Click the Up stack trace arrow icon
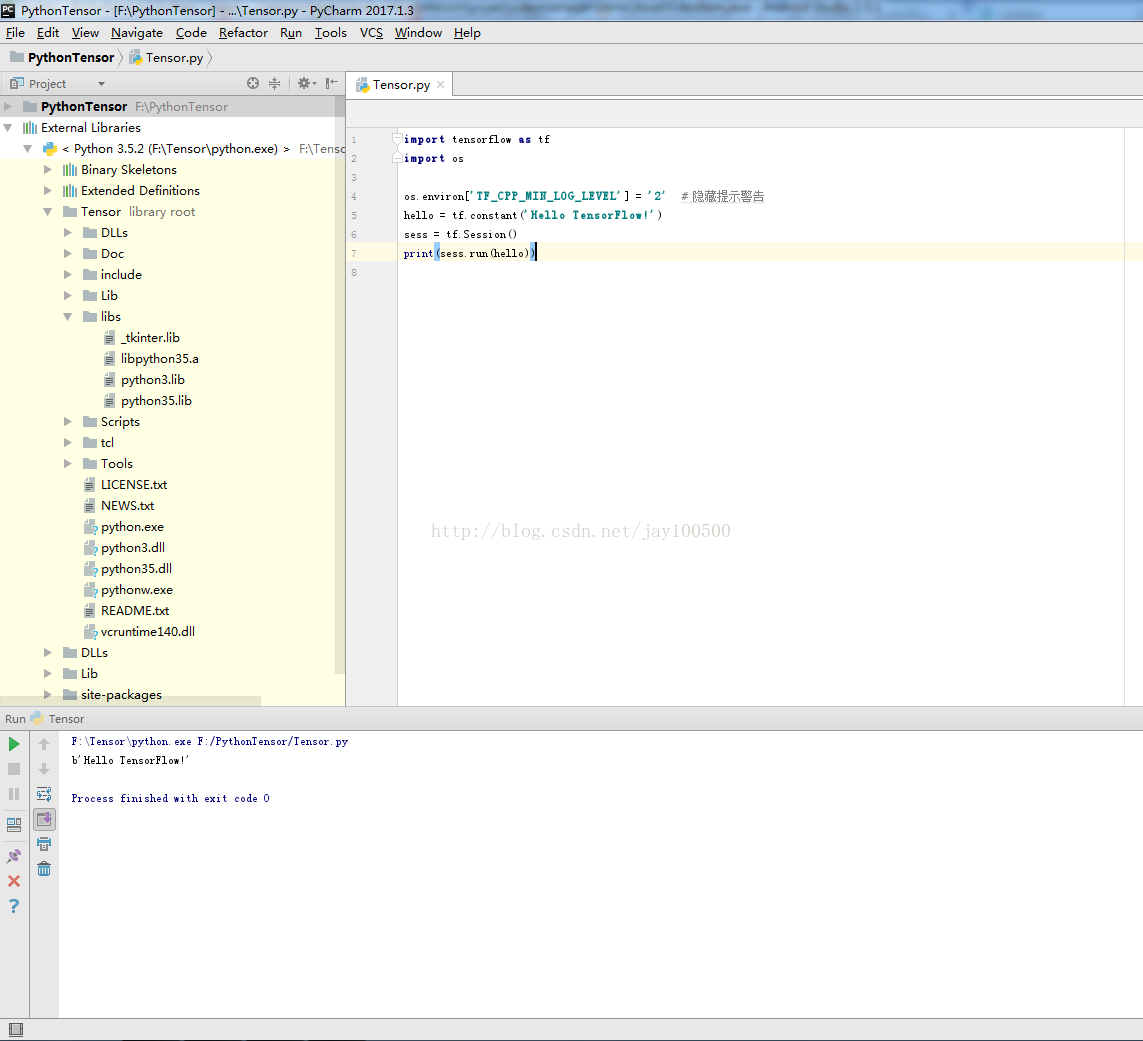Image resolution: width=1143 pixels, height=1041 pixels. click(44, 744)
